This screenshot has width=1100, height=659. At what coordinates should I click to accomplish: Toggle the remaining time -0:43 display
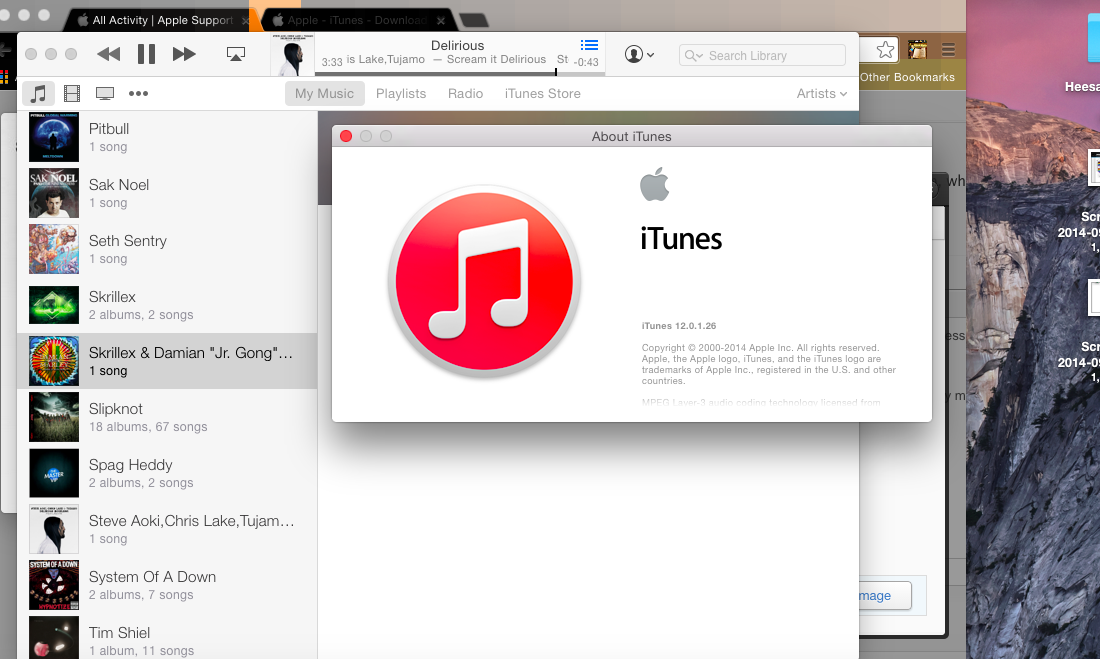tap(586, 62)
